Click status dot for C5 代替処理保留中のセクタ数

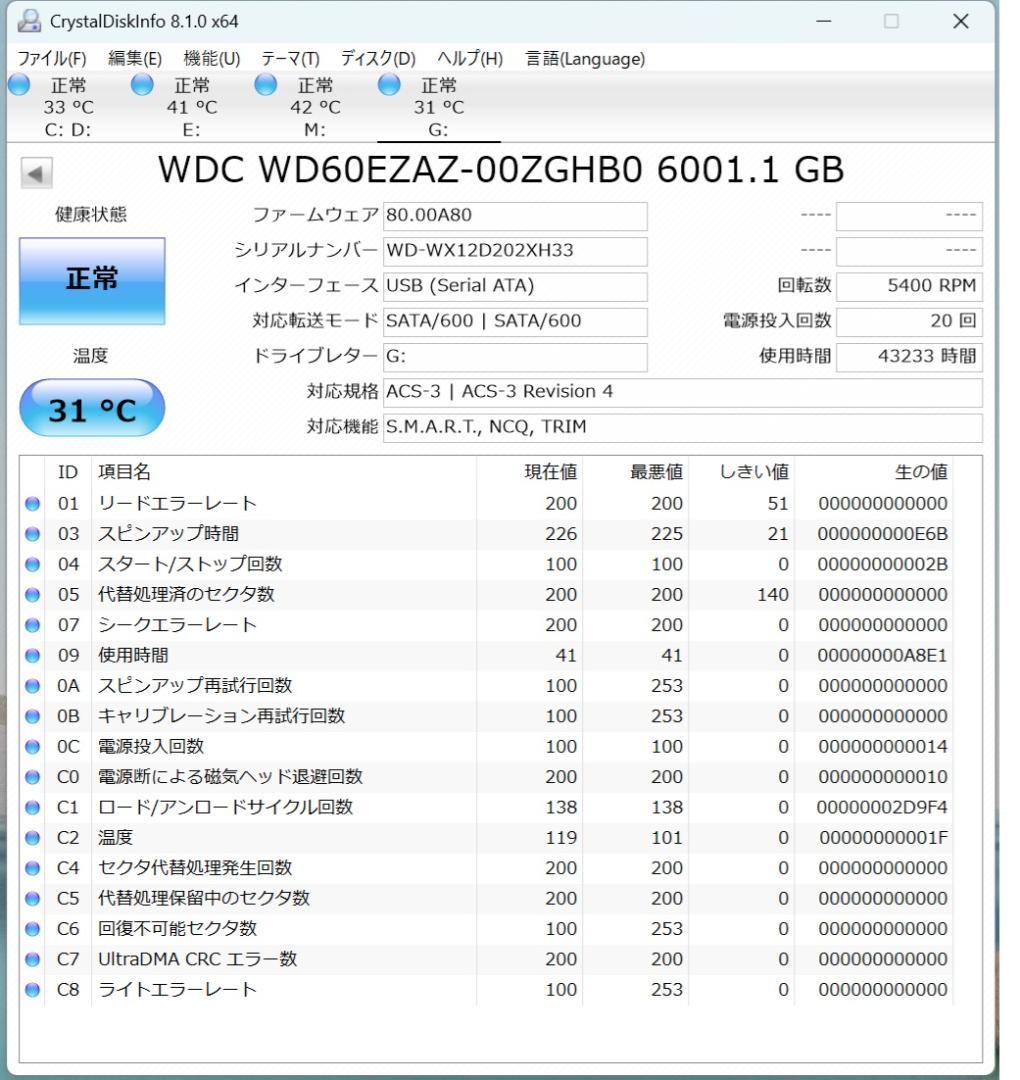pos(32,898)
